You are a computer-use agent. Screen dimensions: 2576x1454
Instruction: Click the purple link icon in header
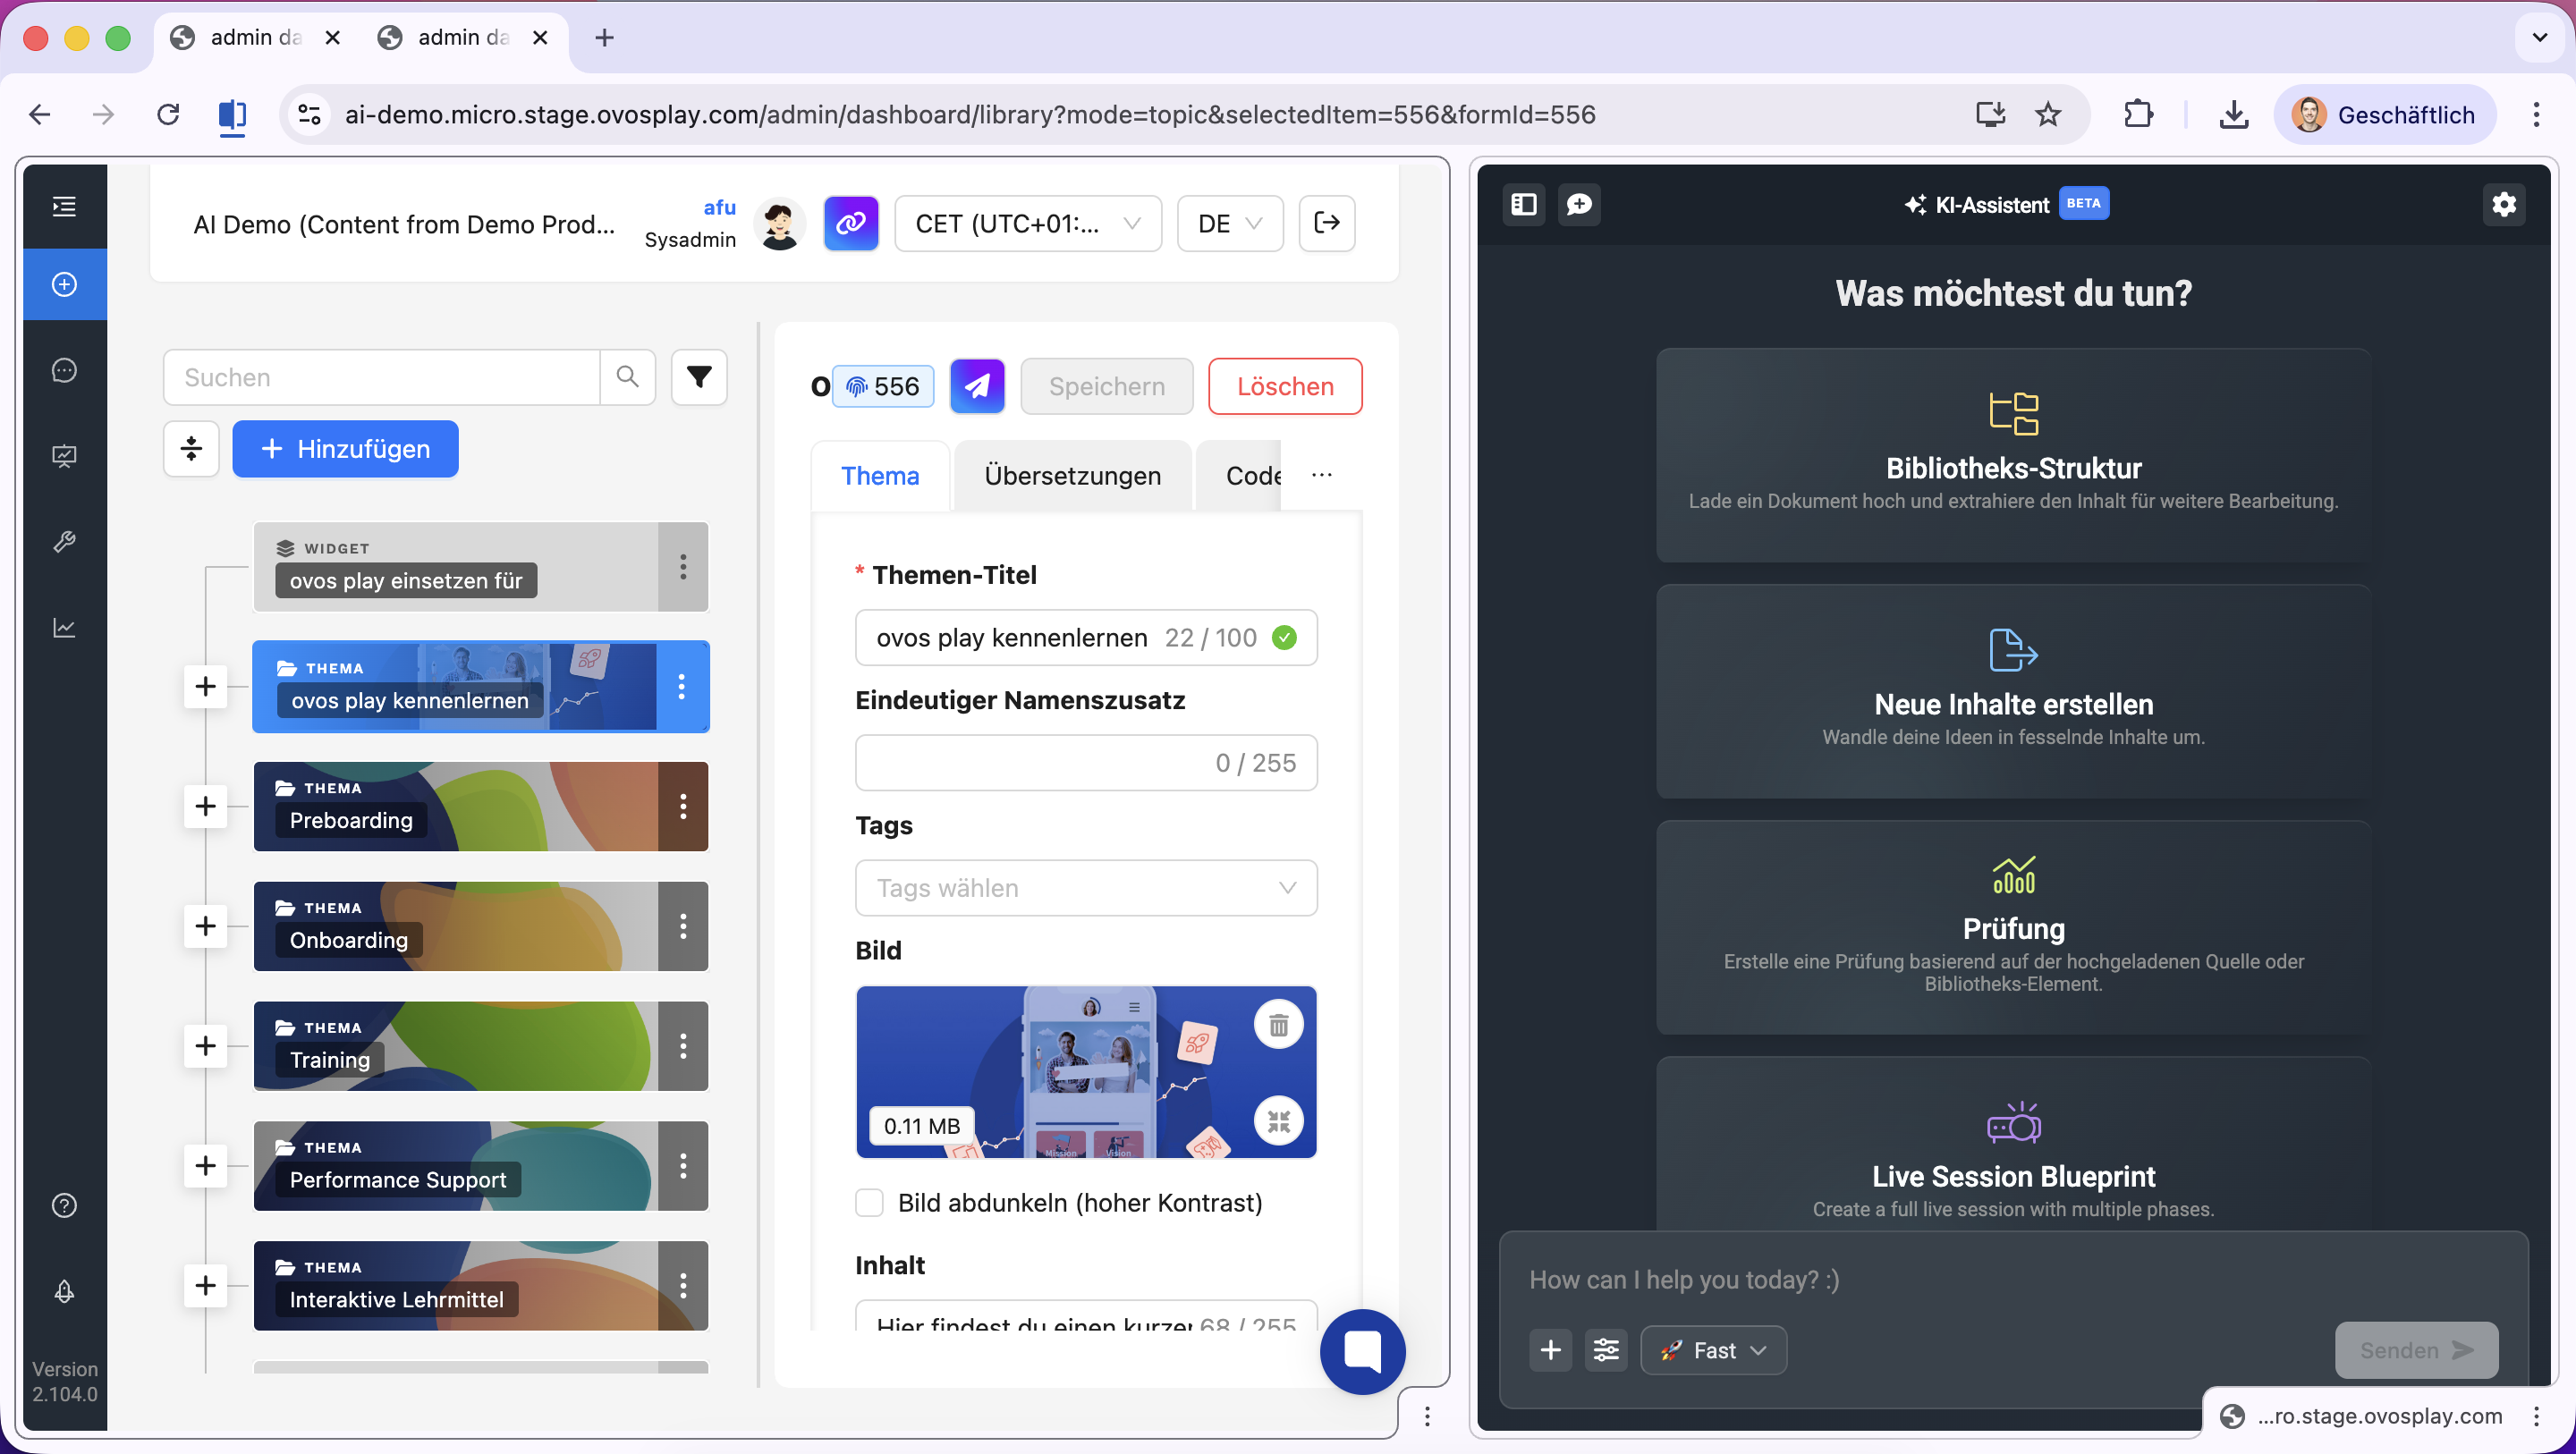(850, 223)
